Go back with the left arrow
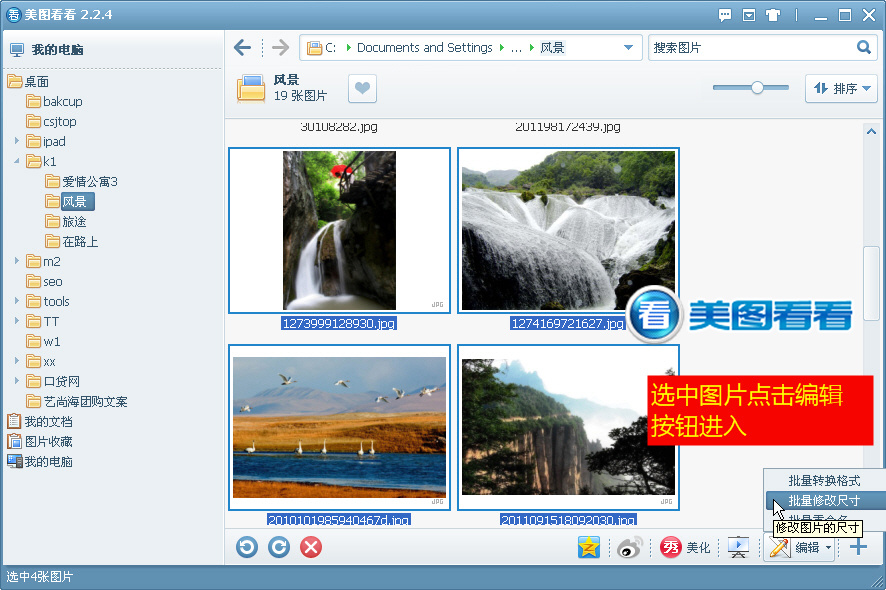Viewport: 886px width, 590px height. (x=242, y=47)
